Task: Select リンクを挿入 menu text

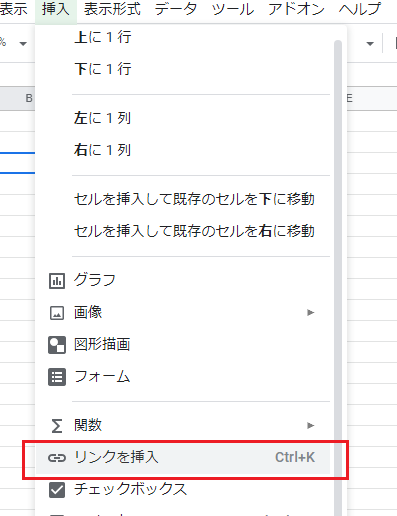Action: tap(116, 457)
